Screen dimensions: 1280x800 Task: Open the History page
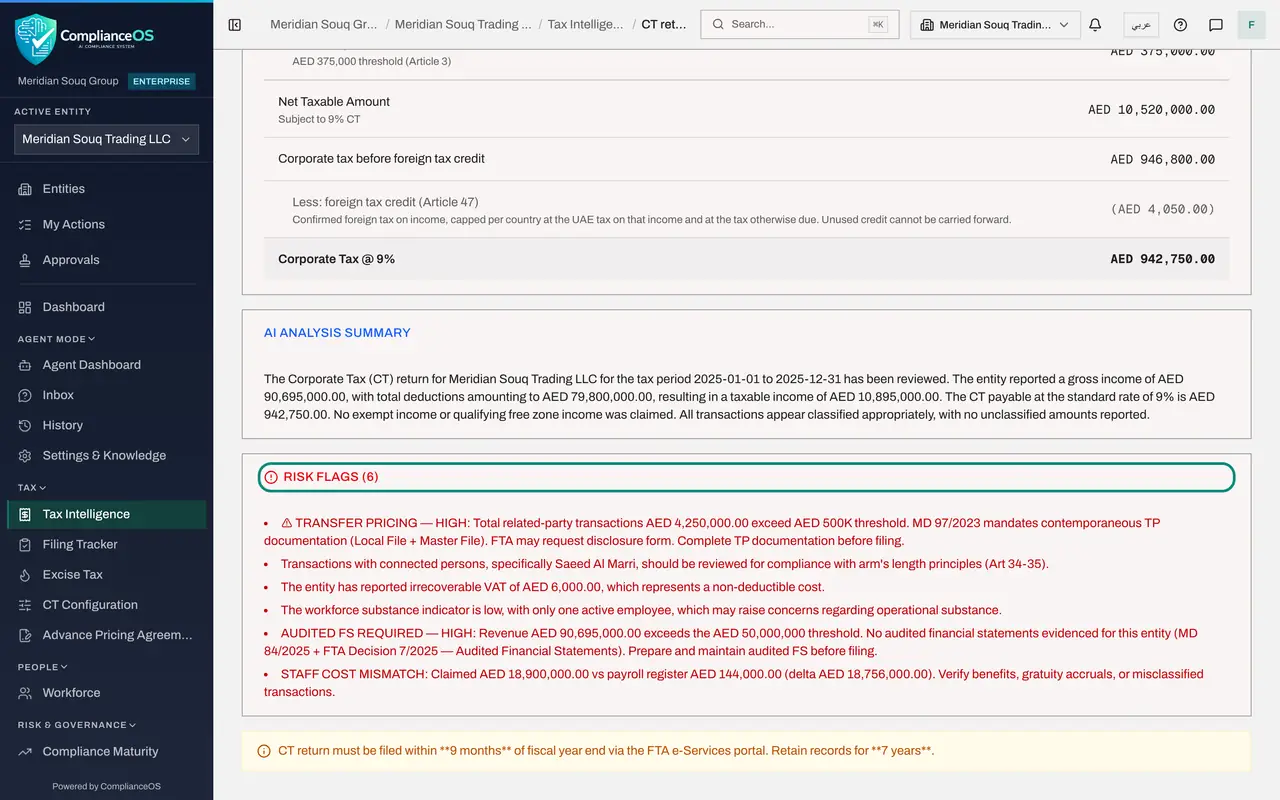tap(106, 425)
